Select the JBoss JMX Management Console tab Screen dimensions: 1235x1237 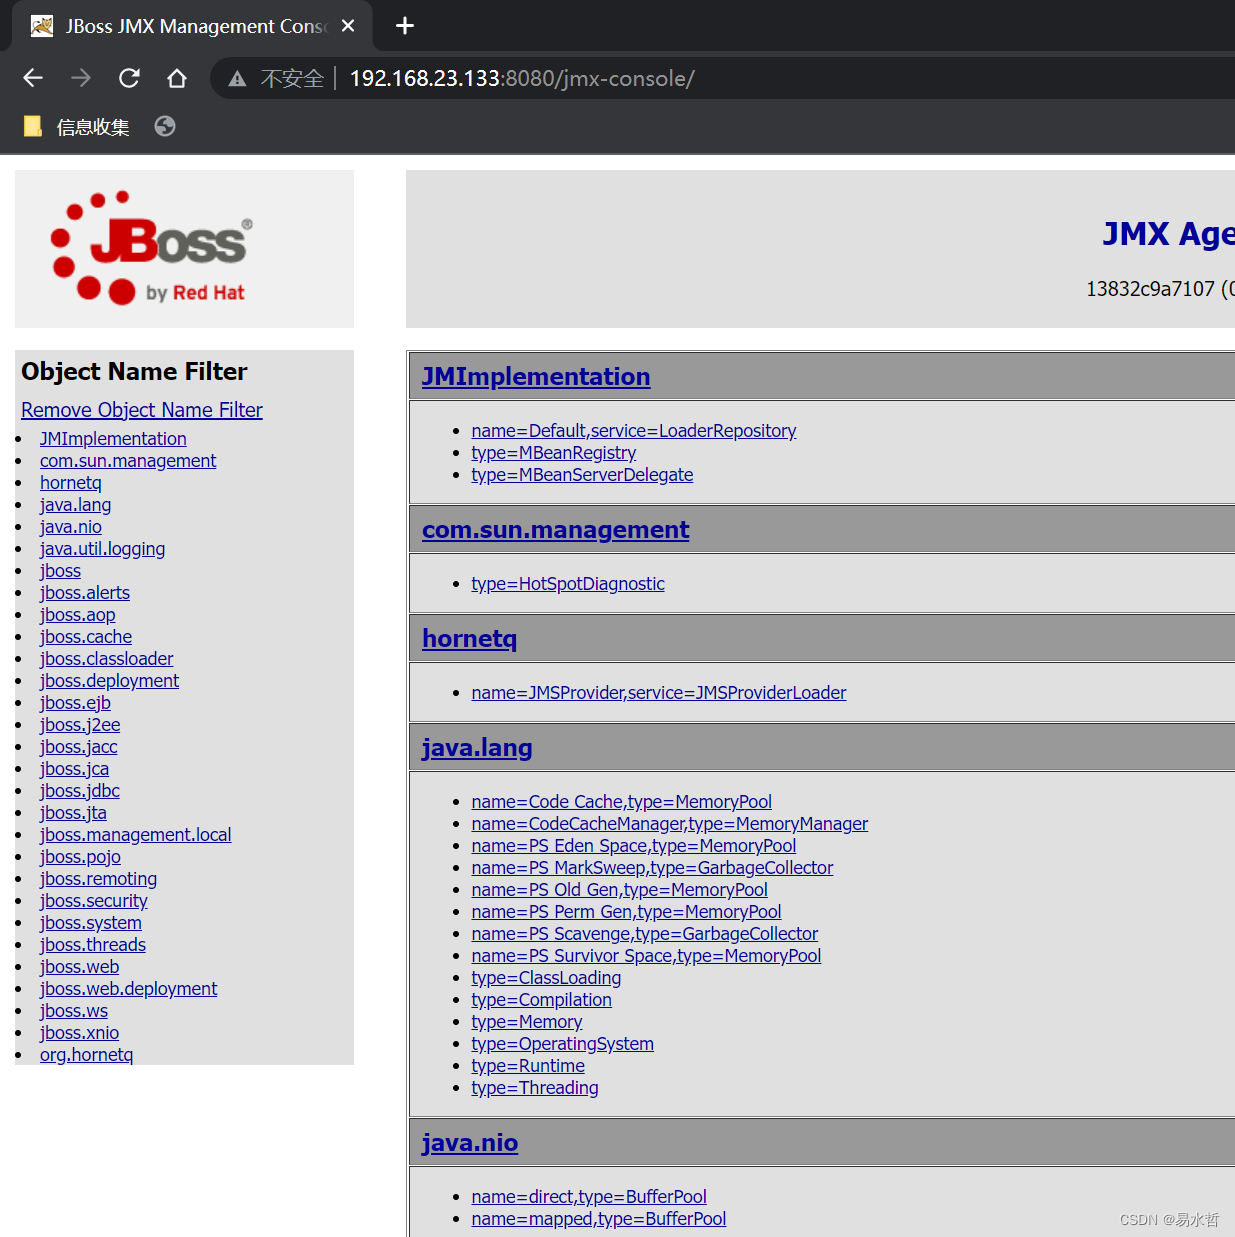[192, 26]
